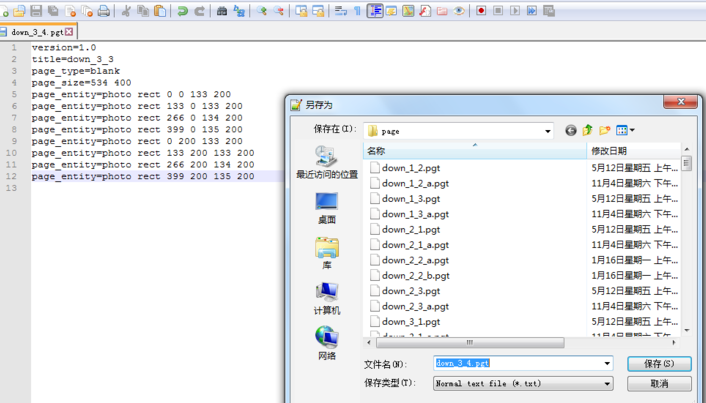Toggle the indent guide toolbar button
The height and width of the screenshot is (403, 706).
tap(375, 11)
